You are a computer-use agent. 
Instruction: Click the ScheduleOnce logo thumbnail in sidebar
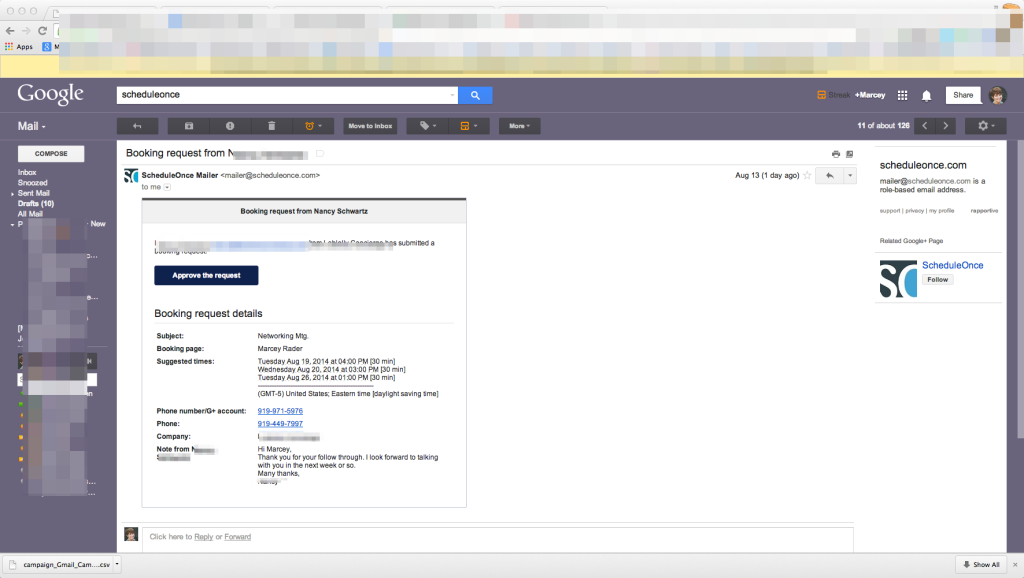click(x=898, y=279)
